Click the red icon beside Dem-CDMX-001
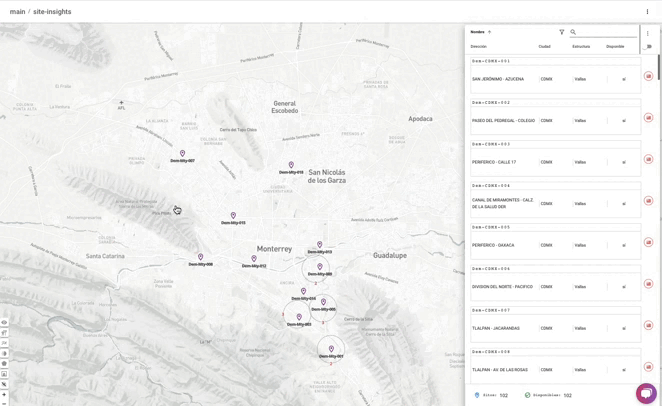Image resolution: width=662 pixels, height=406 pixels. pos(648,76)
